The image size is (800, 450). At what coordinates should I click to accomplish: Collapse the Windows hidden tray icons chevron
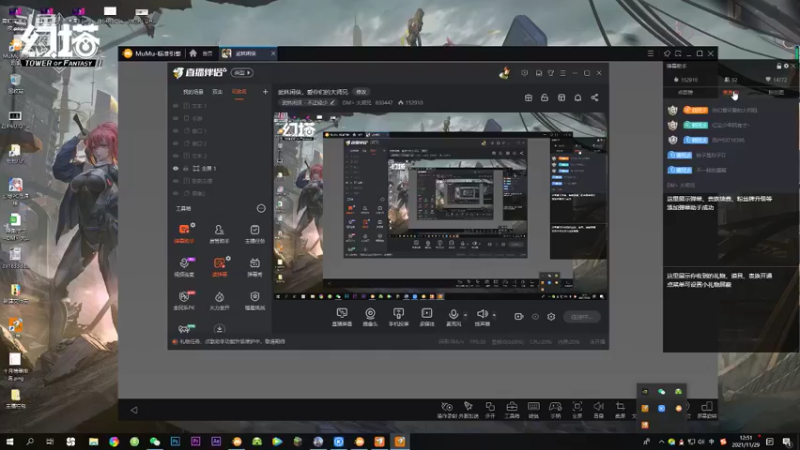pos(661,441)
